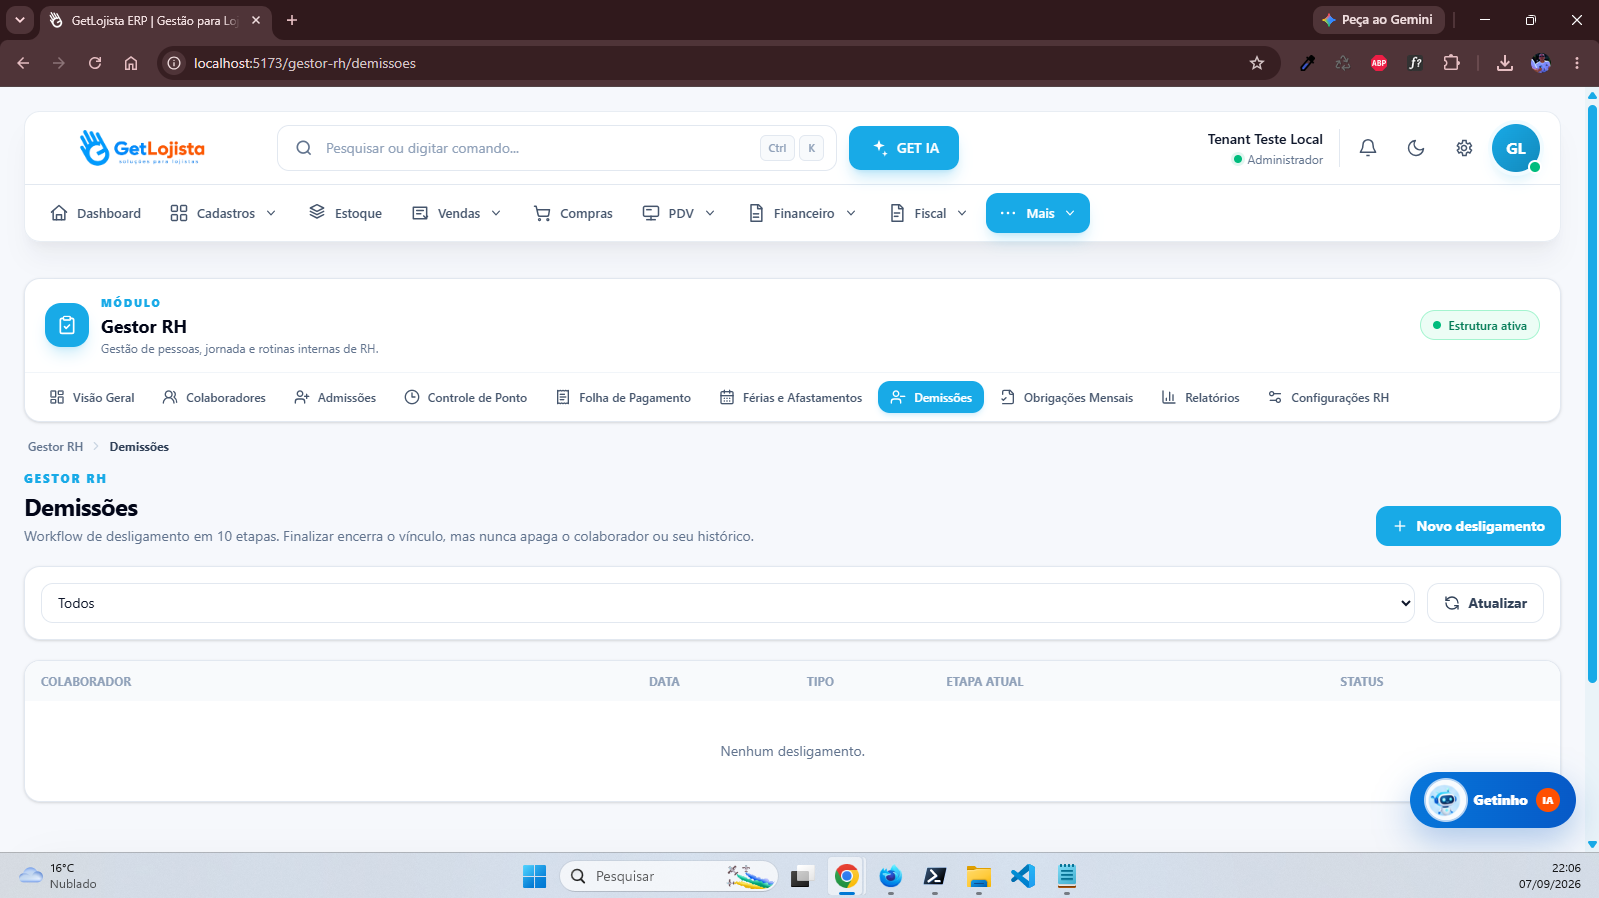Viewport: 1599px width, 898px height.
Task: Click the GetLojista logo
Action: 142,148
